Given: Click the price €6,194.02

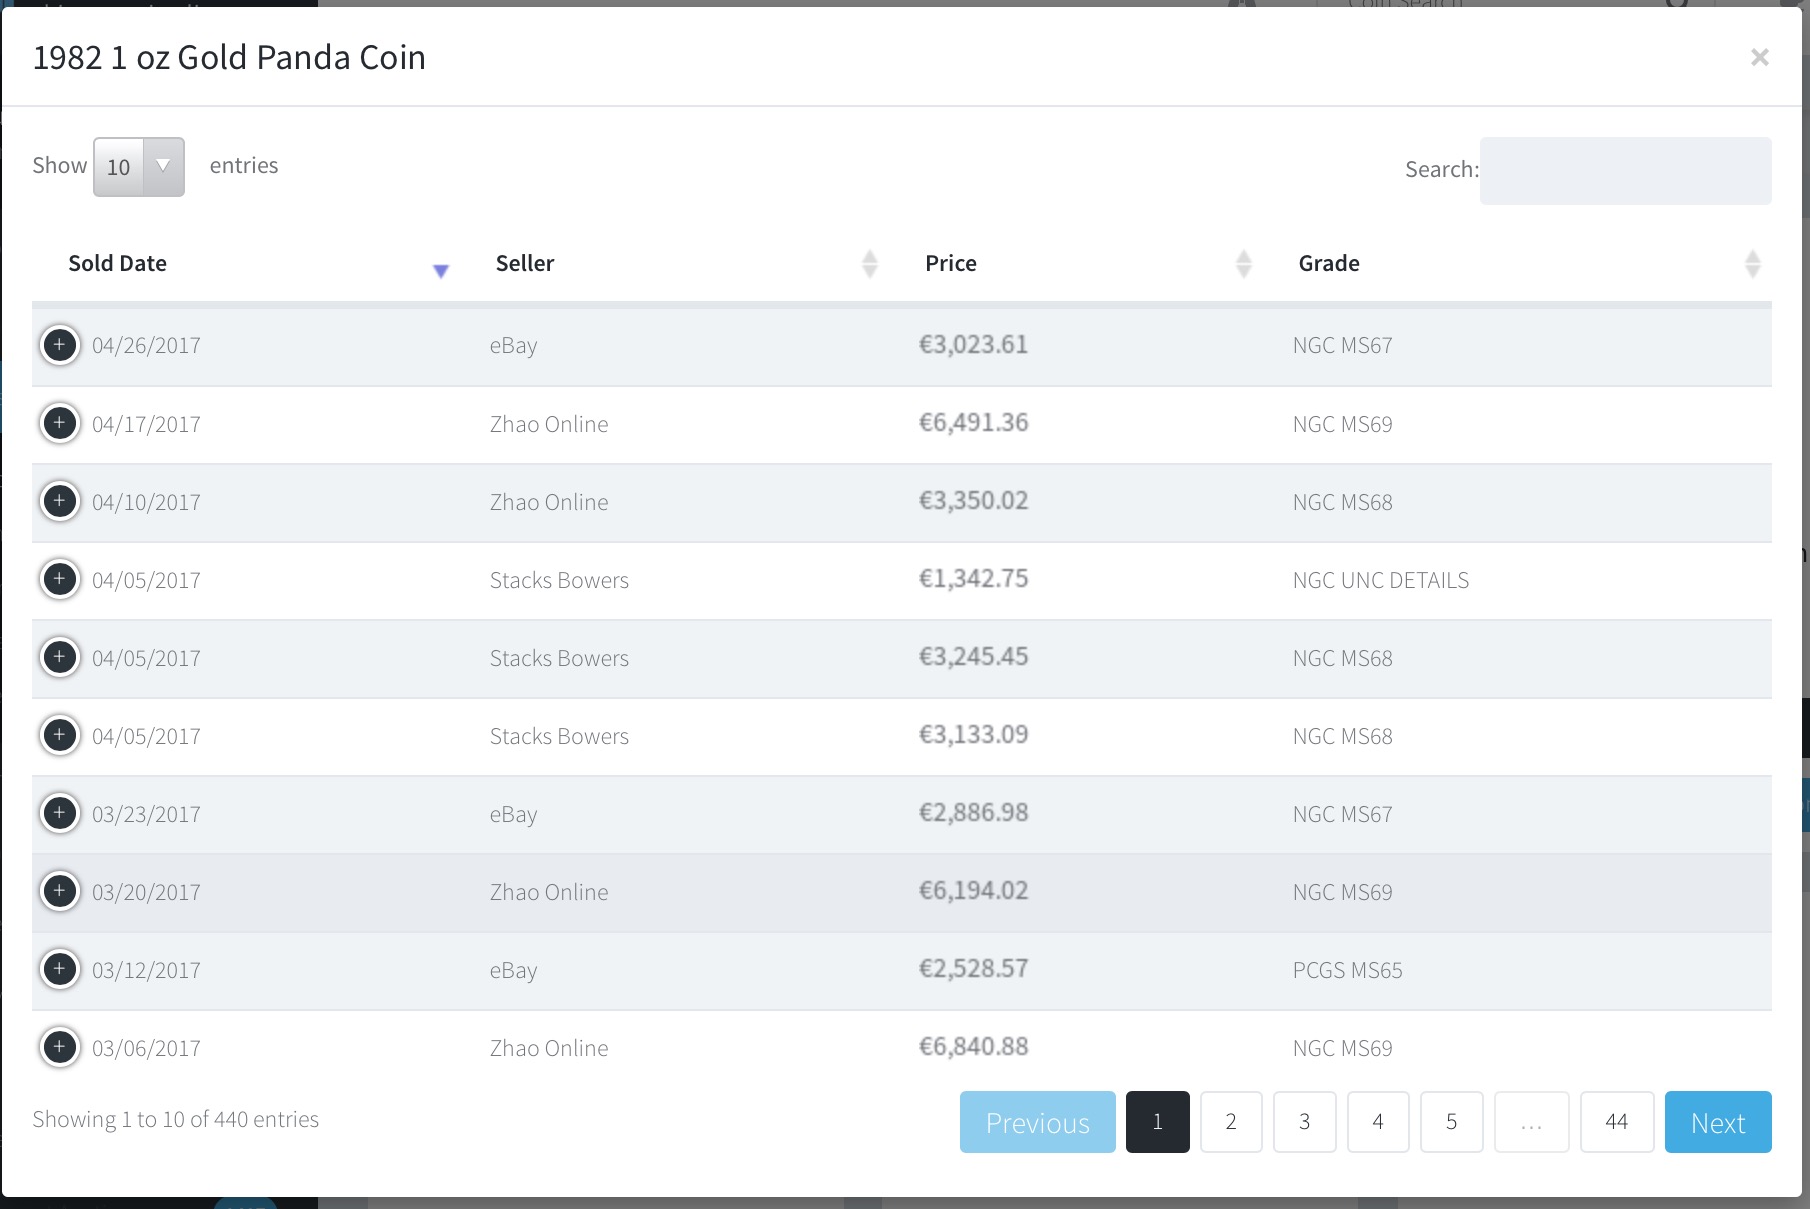Looking at the screenshot, I should tap(974, 891).
